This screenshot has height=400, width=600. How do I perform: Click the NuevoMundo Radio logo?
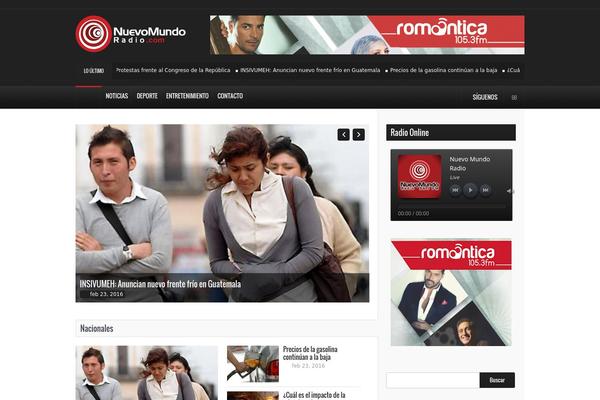[131, 34]
